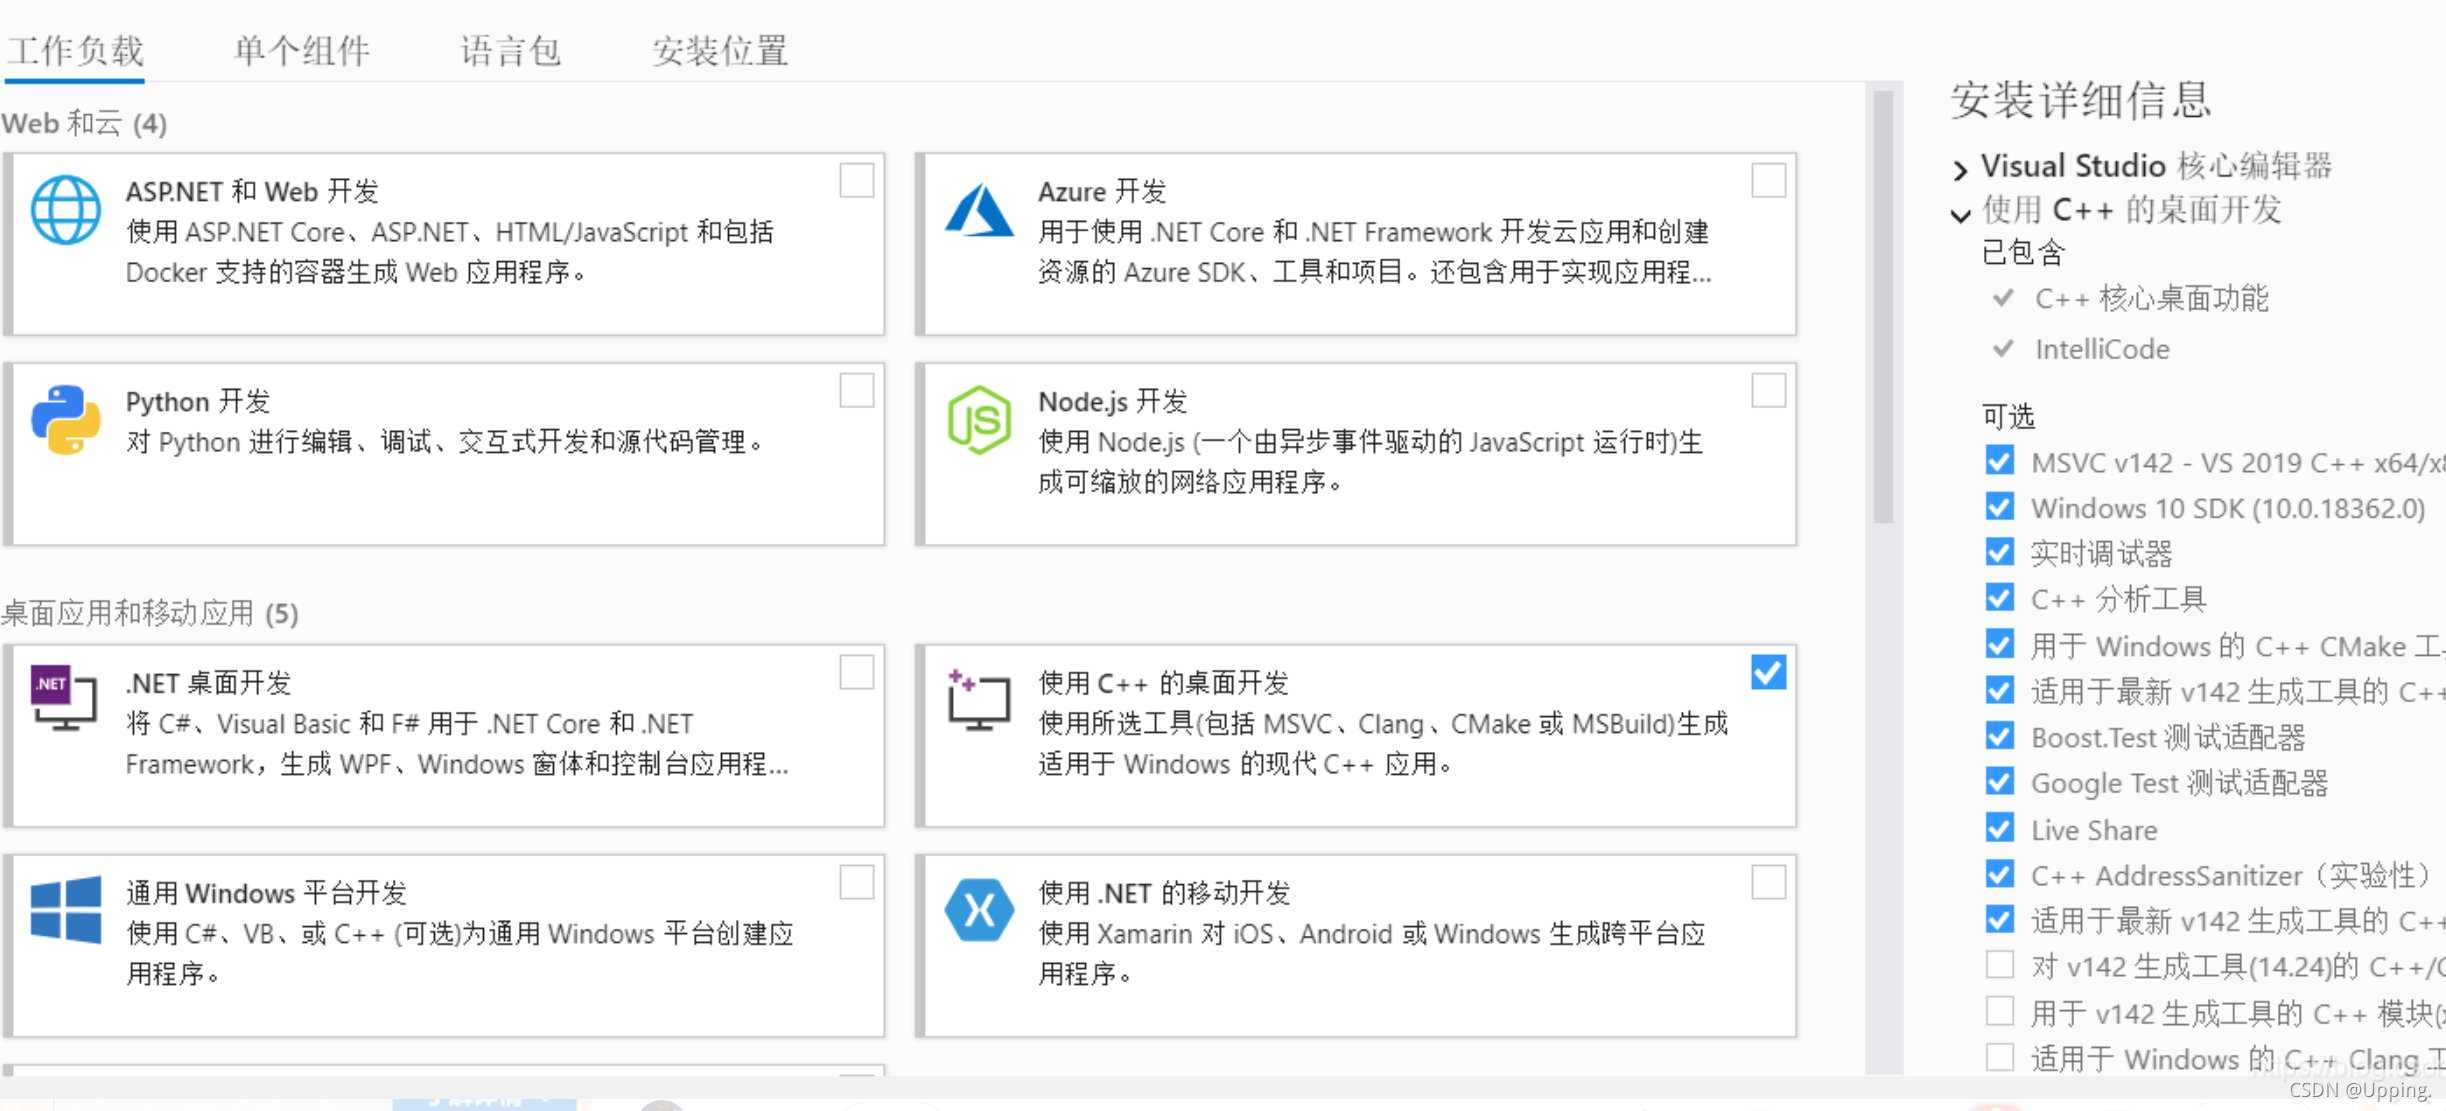Collapse the C++ desktop development details section

(1960, 213)
